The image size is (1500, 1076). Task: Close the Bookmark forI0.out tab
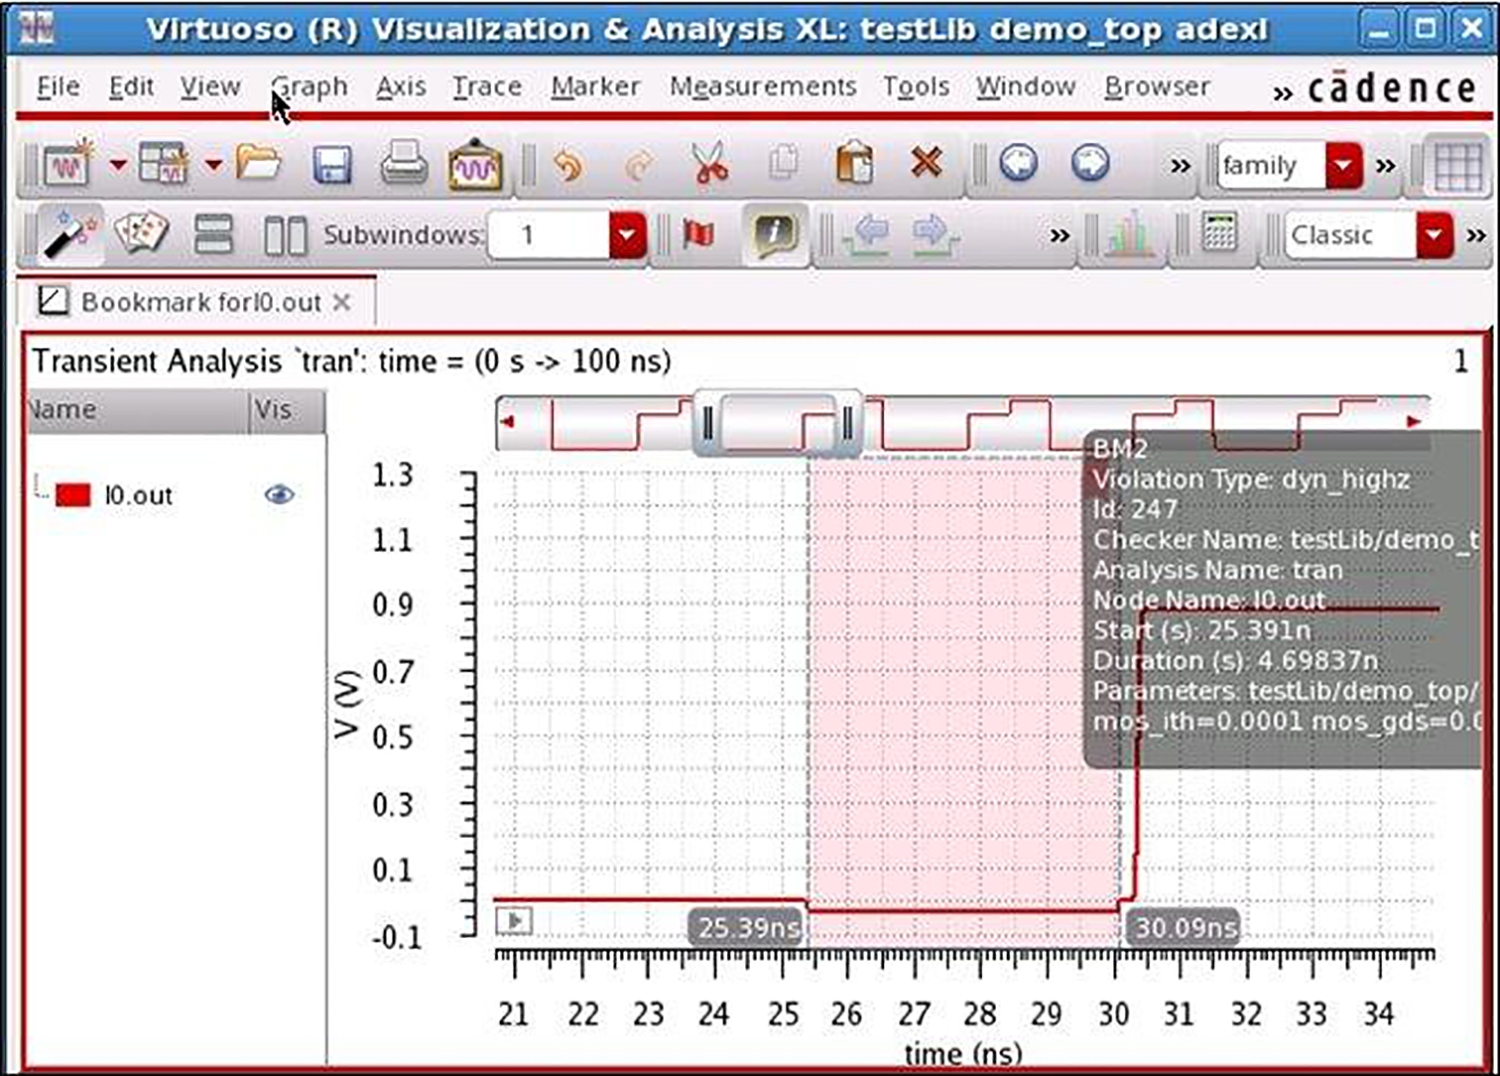tap(342, 302)
